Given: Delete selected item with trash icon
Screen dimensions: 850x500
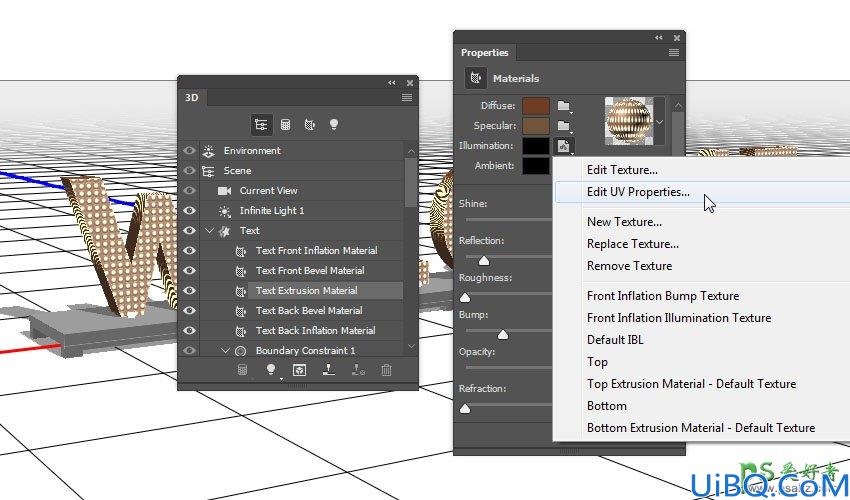Looking at the screenshot, I should click(386, 370).
